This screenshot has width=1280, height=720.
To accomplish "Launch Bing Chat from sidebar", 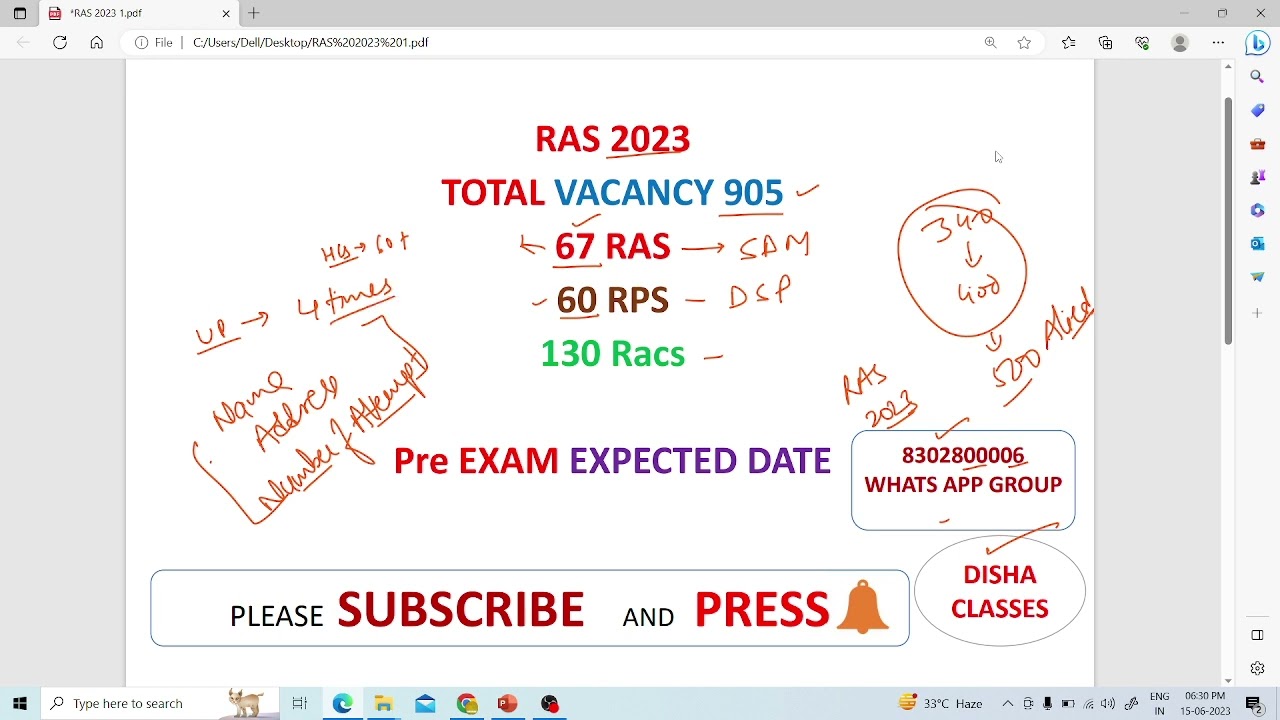I will click(1257, 43).
